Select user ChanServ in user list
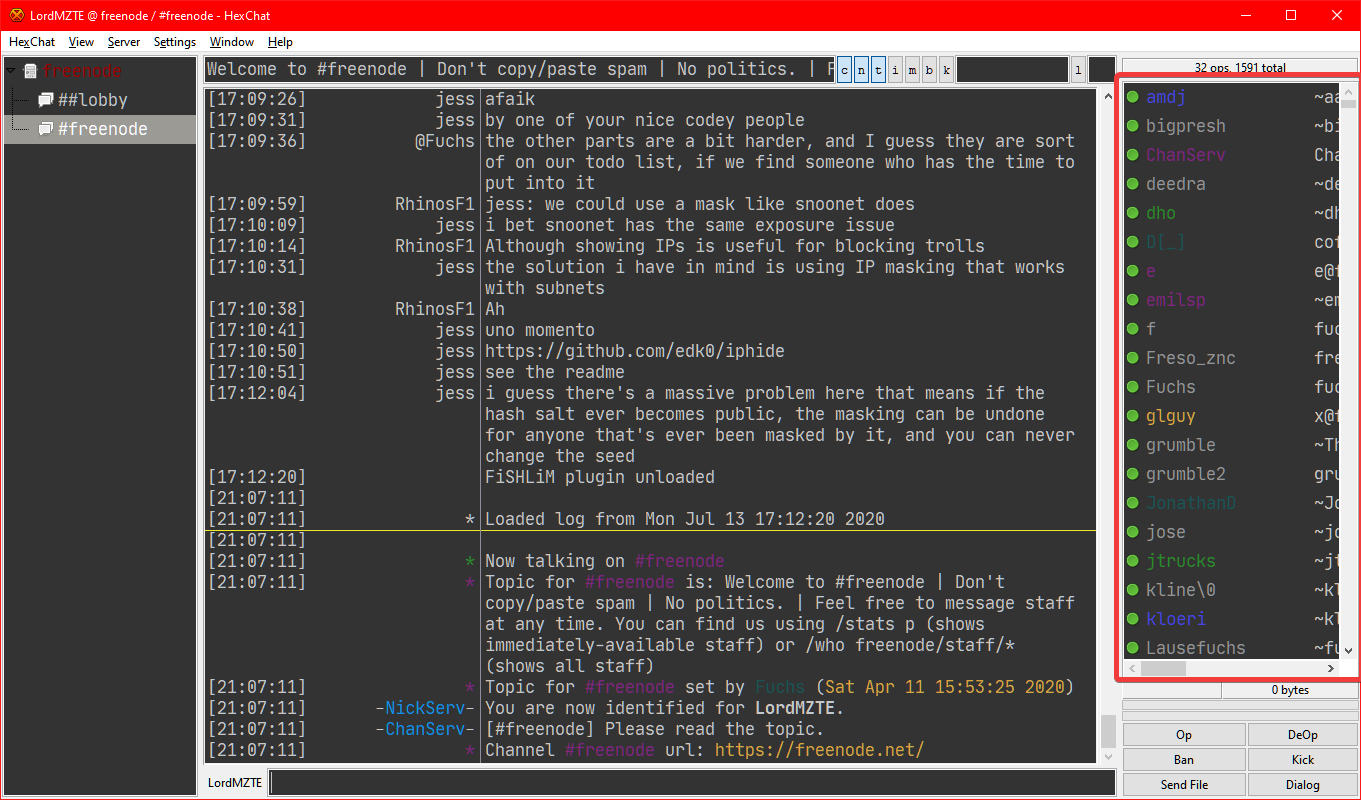The width and height of the screenshot is (1361, 800). click(1186, 155)
